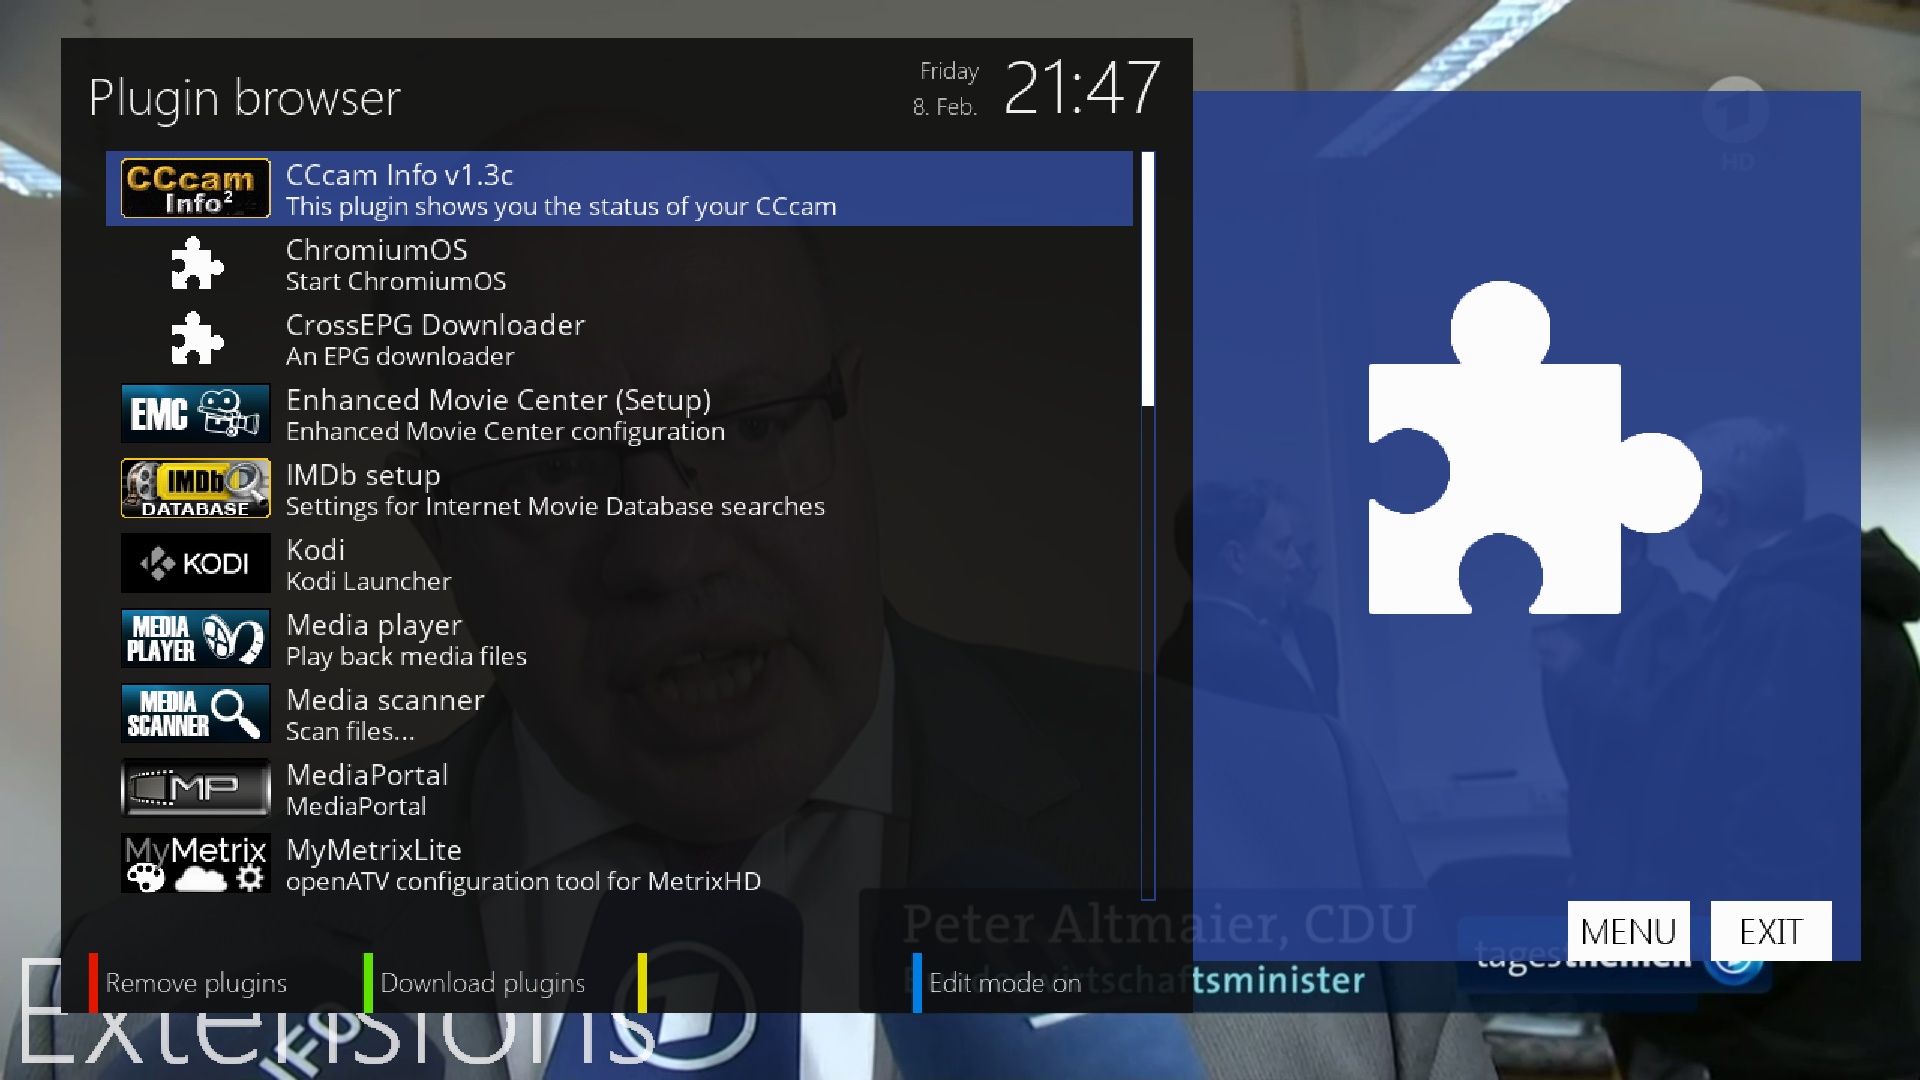Click the MENU button
This screenshot has width=1920, height=1080.
pos(1628,931)
